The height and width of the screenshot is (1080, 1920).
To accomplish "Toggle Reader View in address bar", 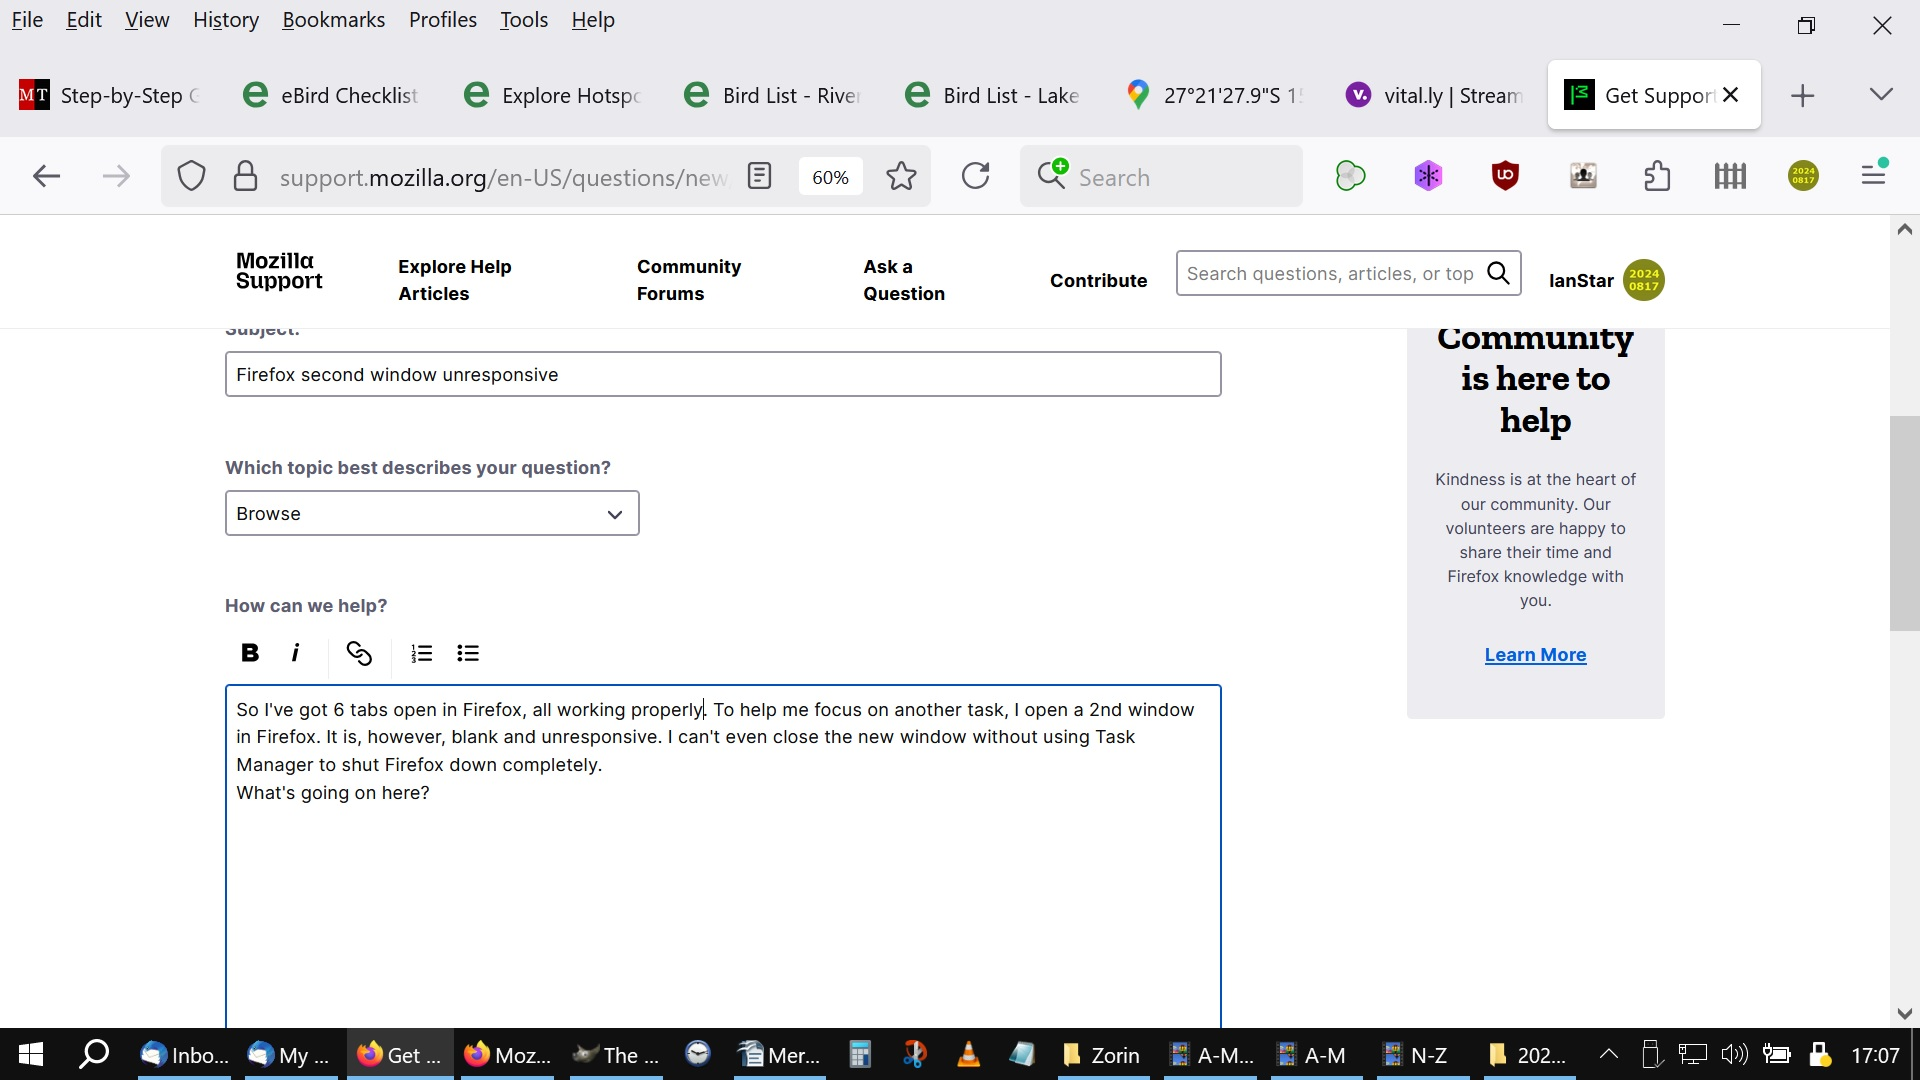I will [760, 177].
